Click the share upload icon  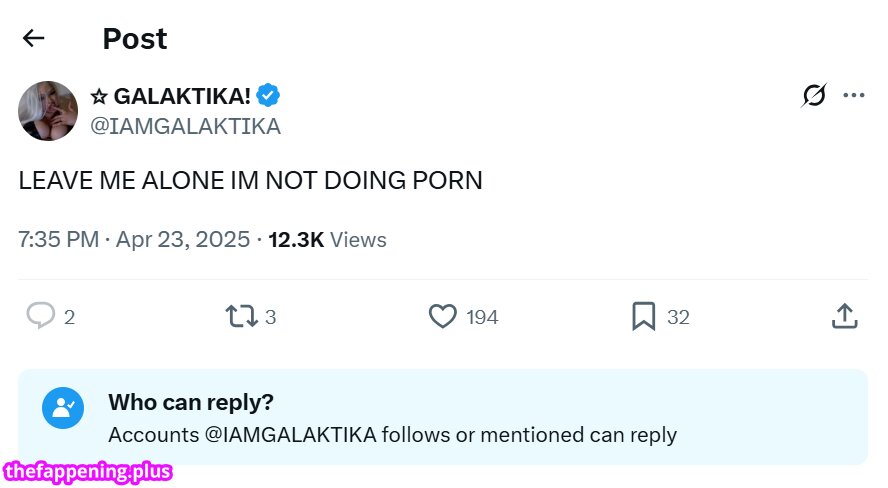[x=844, y=317]
